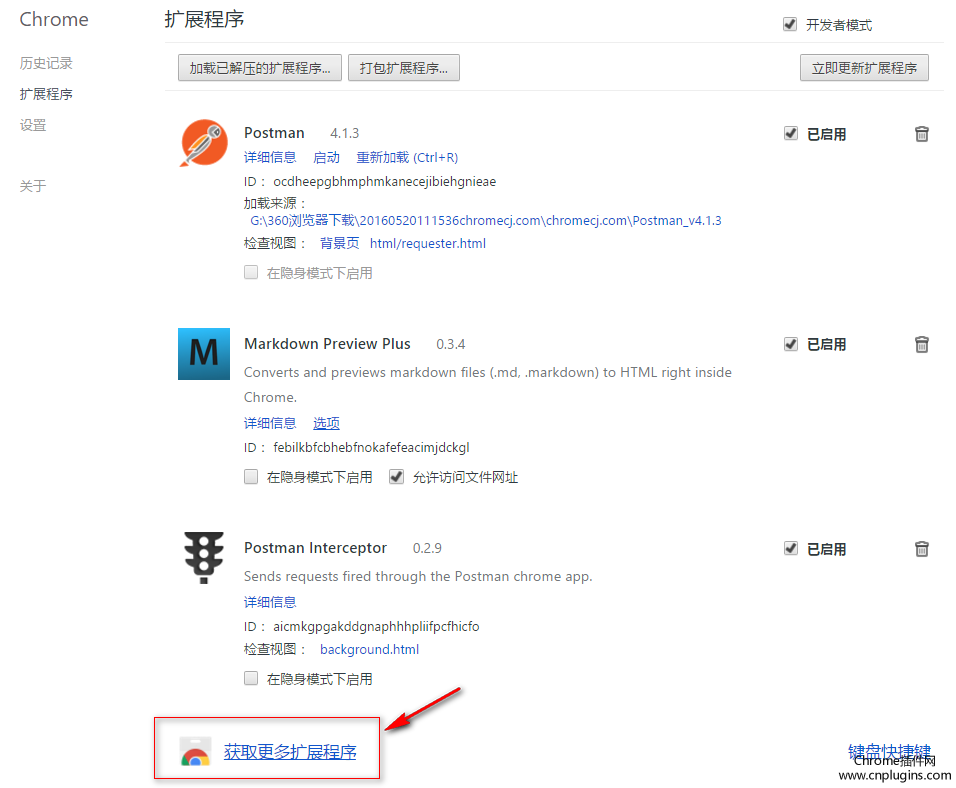Screen dimensions: 956x788
Task: Click the Postman Interceptor name
Action: pyautogui.click(x=315, y=548)
